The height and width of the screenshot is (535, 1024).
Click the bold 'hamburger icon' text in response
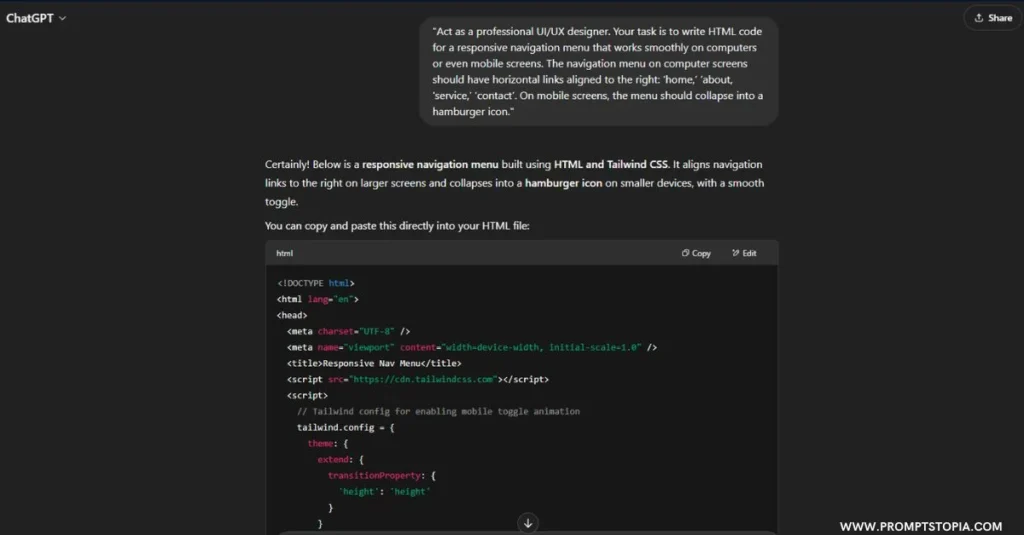point(563,184)
